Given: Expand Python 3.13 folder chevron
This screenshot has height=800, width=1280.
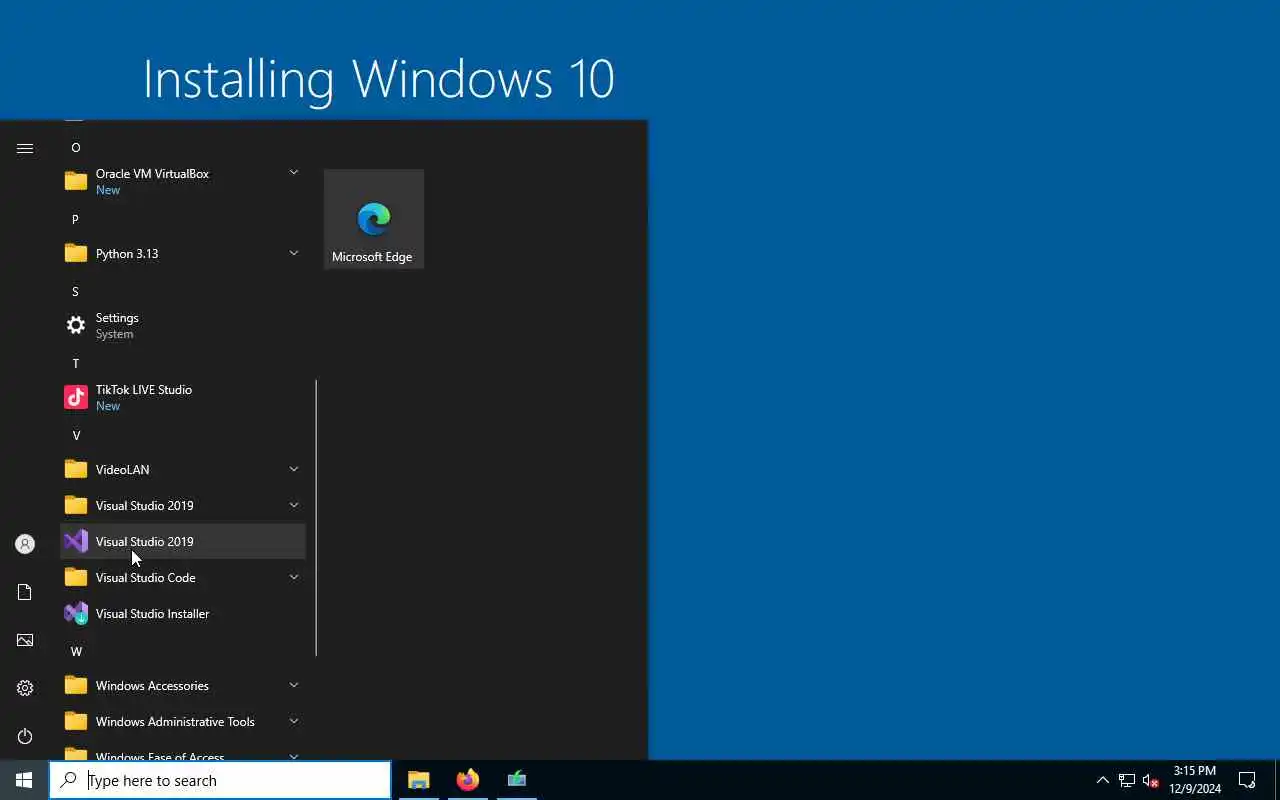Looking at the screenshot, I should point(294,253).
